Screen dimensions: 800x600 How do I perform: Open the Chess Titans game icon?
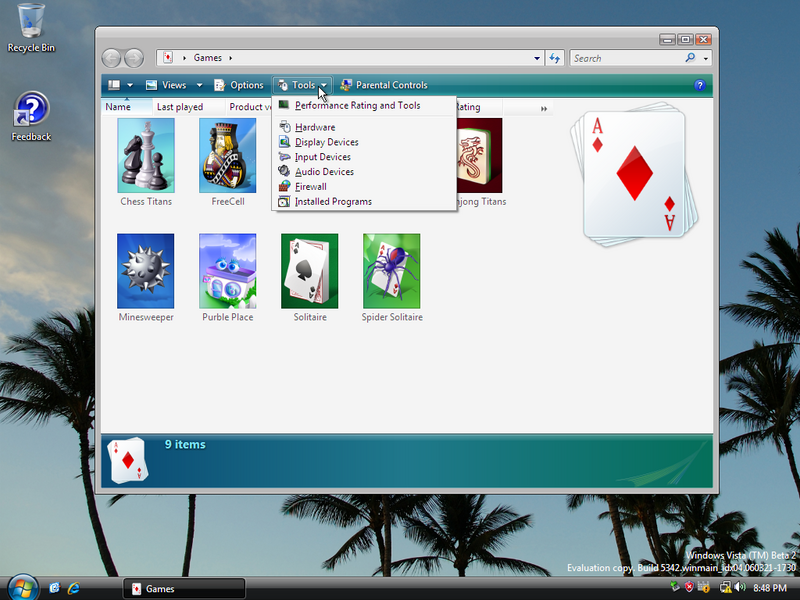[x=146, y=156]
